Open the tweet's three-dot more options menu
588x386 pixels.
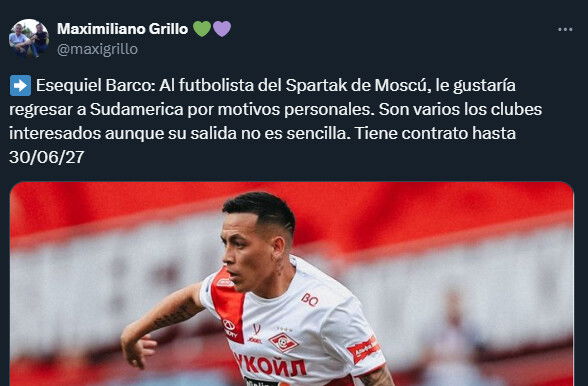click(x=565, y=30)
